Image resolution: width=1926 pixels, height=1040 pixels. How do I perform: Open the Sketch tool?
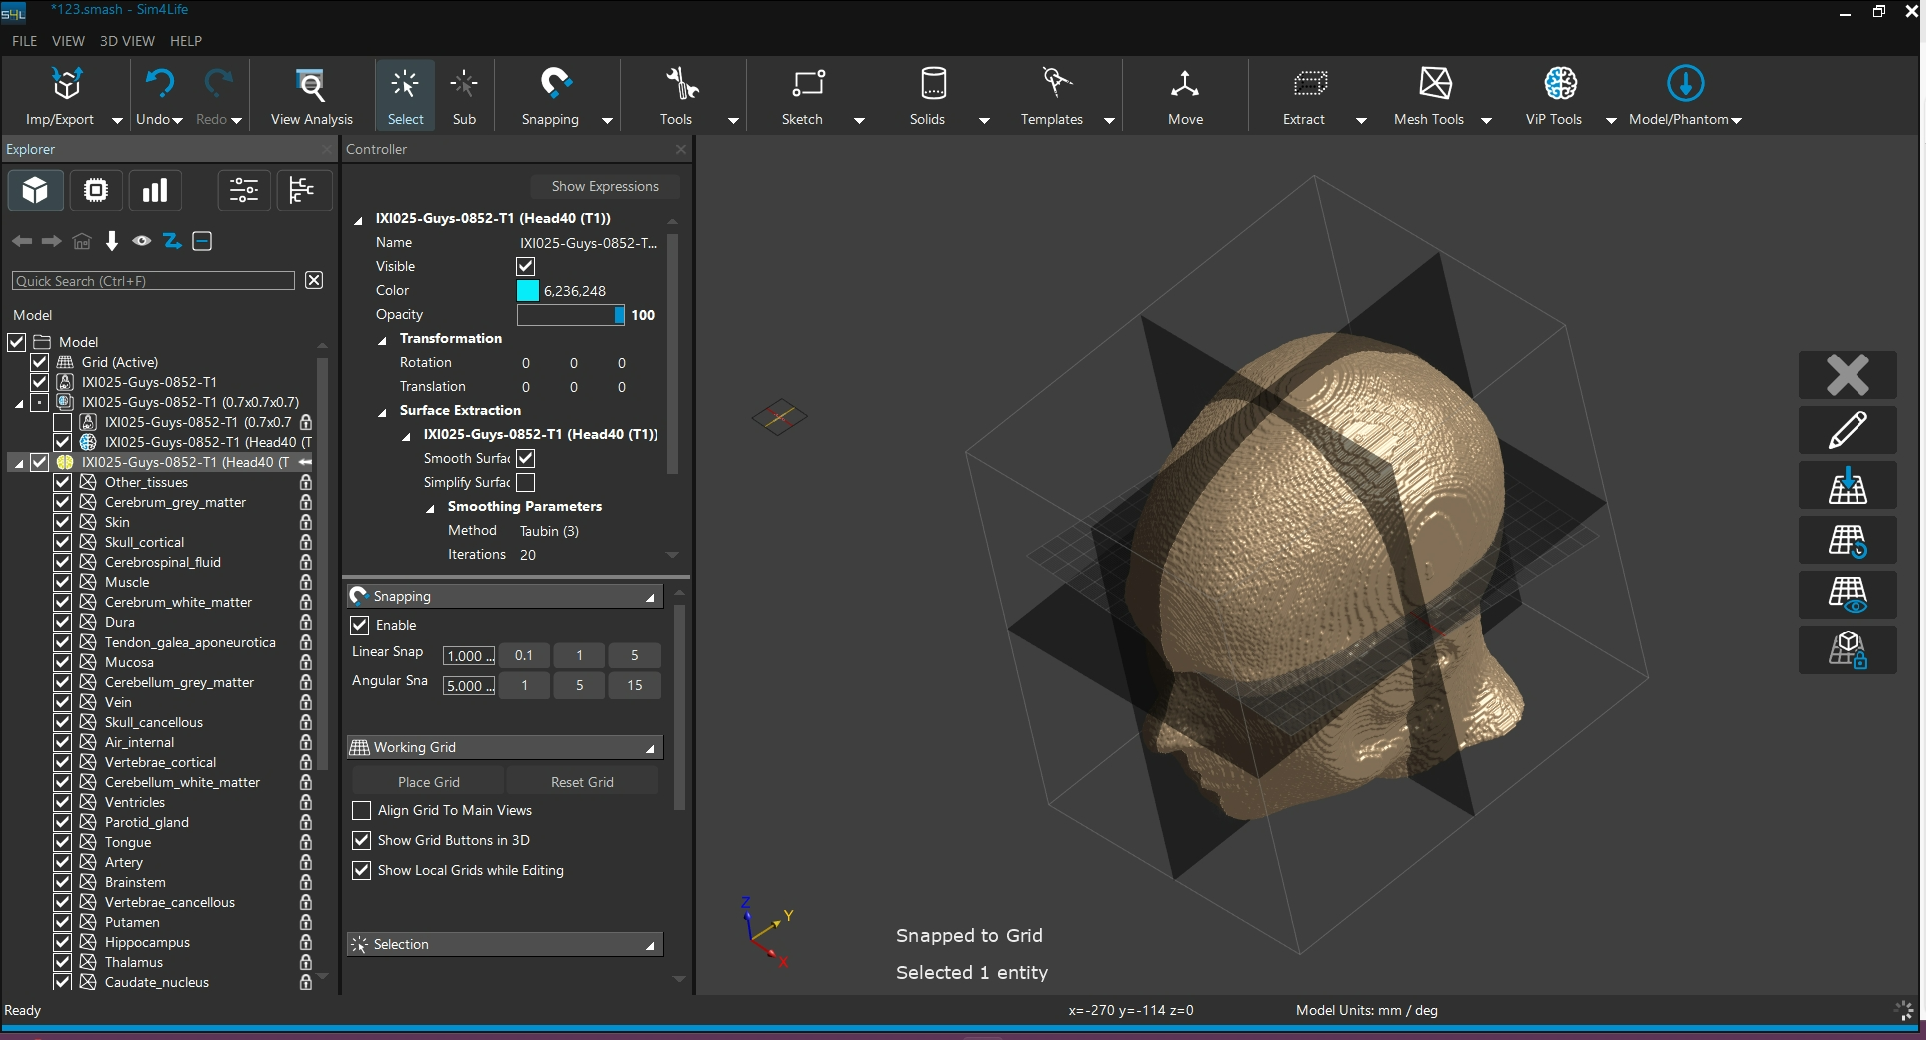(x=807, y=85)
